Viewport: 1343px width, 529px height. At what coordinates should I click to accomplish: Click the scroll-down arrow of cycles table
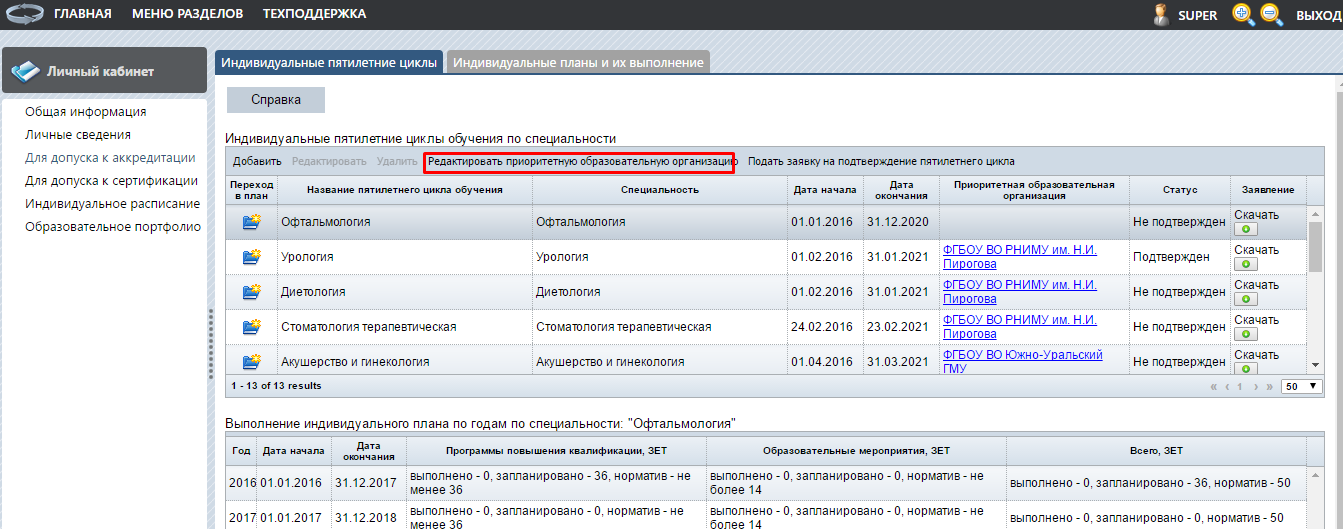click(x=1314, y=366)
